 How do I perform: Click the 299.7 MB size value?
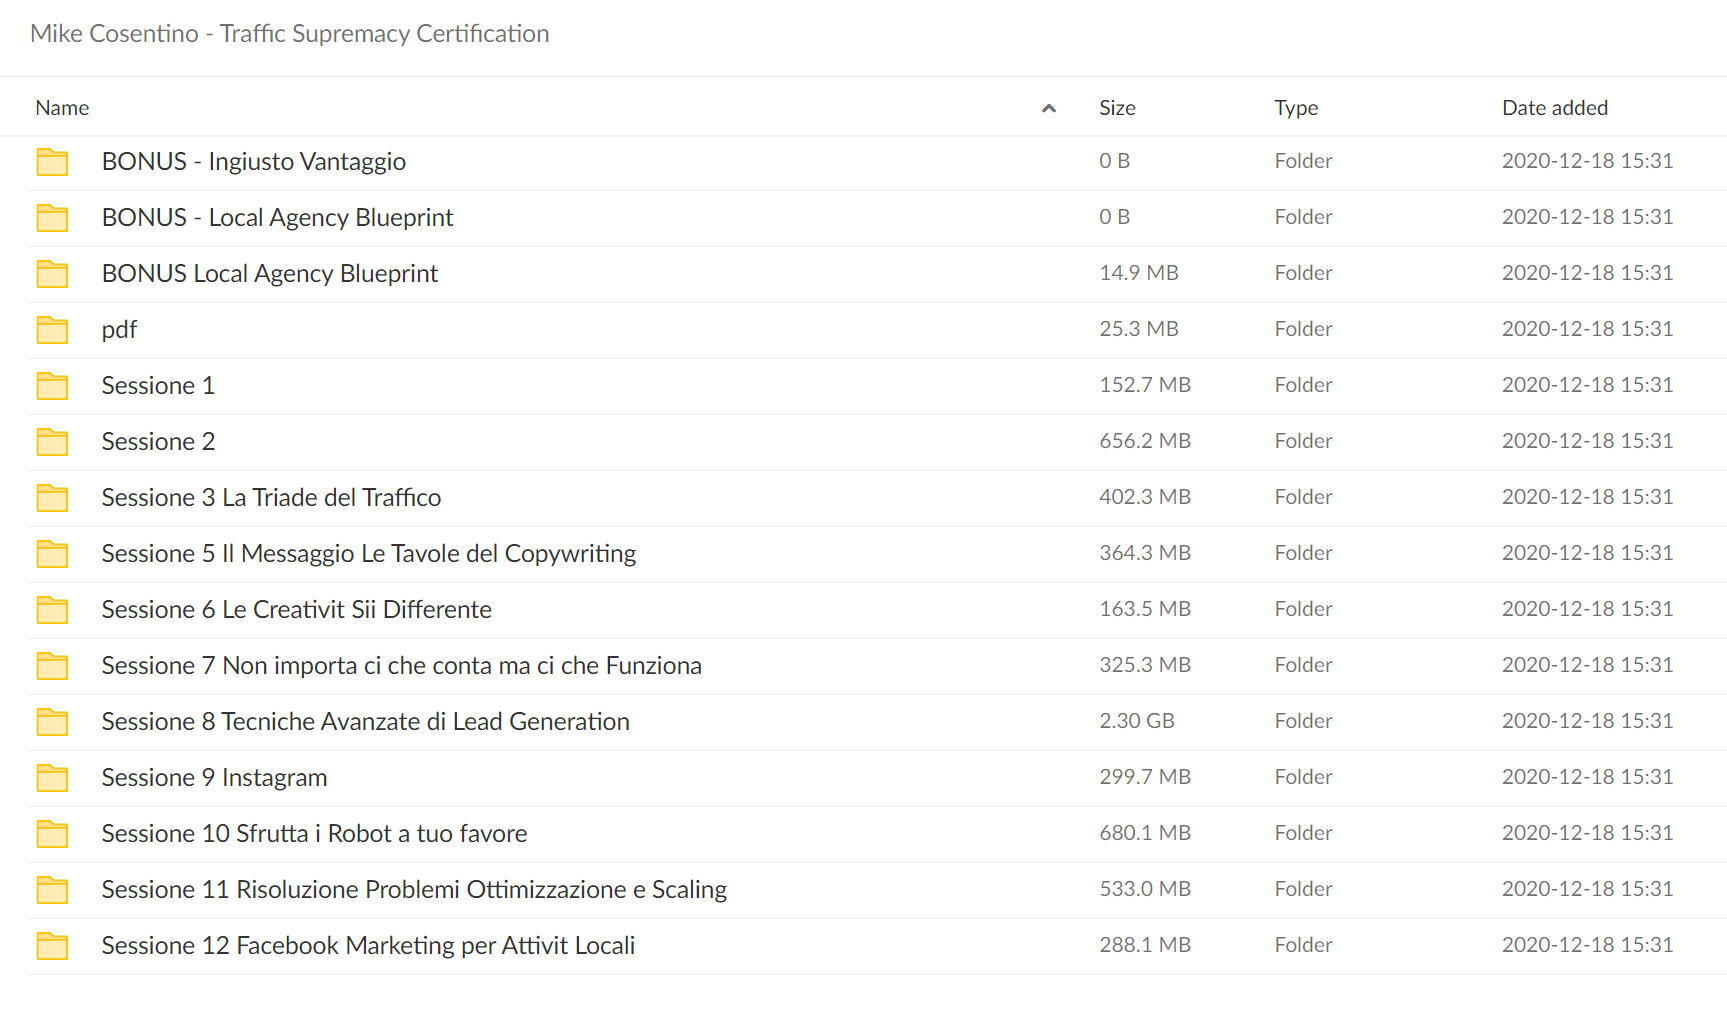pos(1145,777)
